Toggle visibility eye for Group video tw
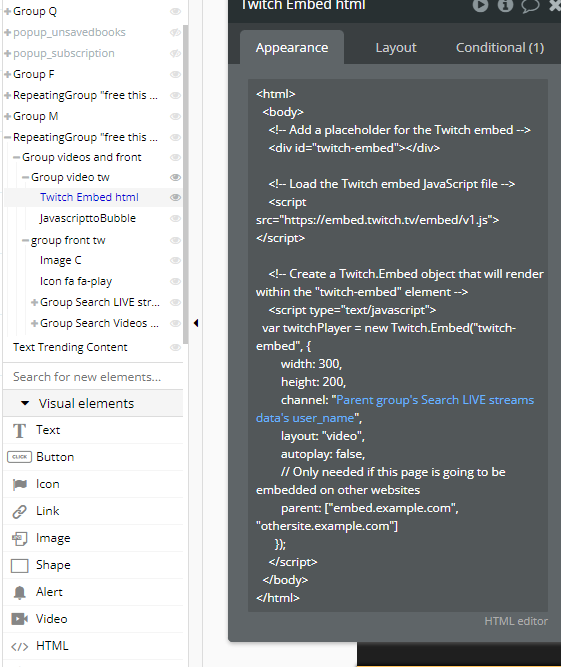The width and height of the screenshot is (561, 667). [175, 177]
